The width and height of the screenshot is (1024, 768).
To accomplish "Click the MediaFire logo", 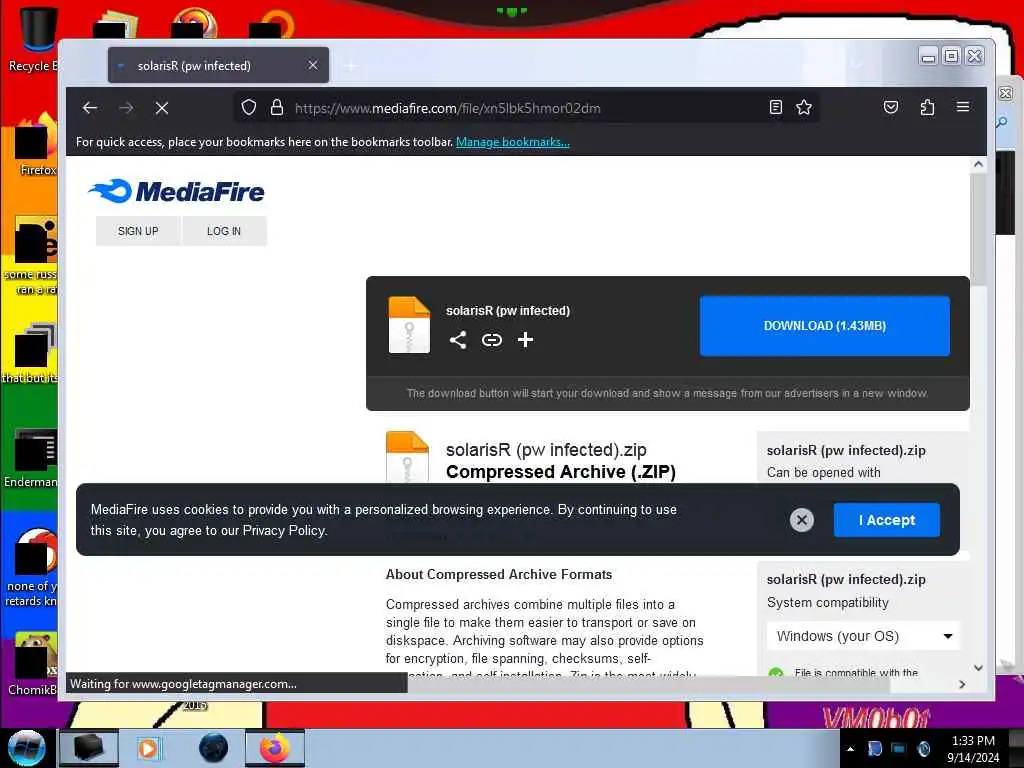I will click(x=176, y=191).
